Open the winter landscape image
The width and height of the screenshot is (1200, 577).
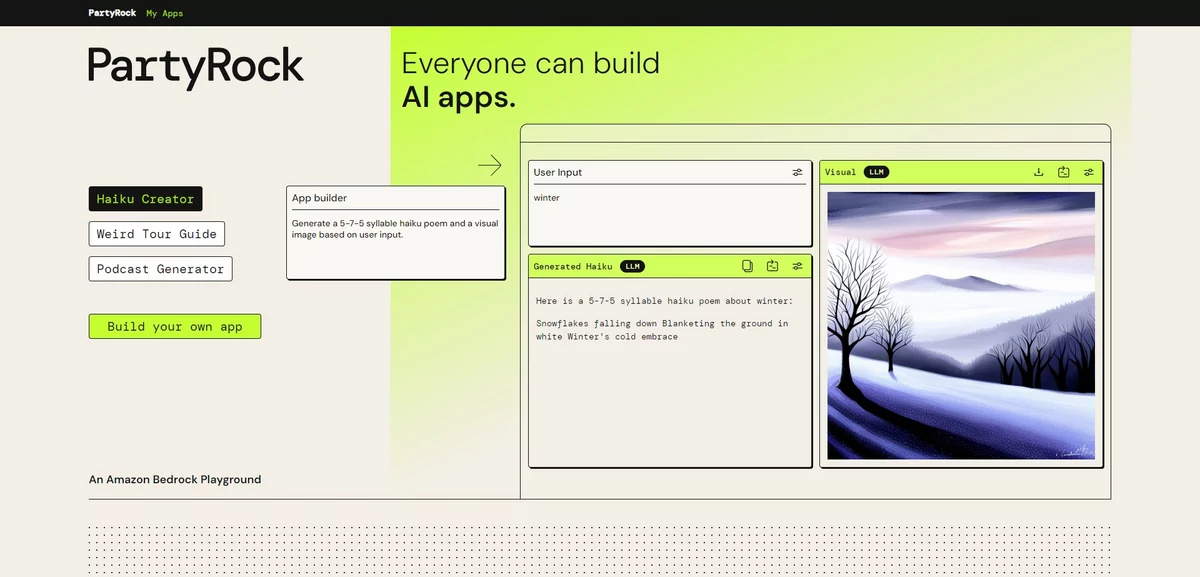(x=961, y=325)
